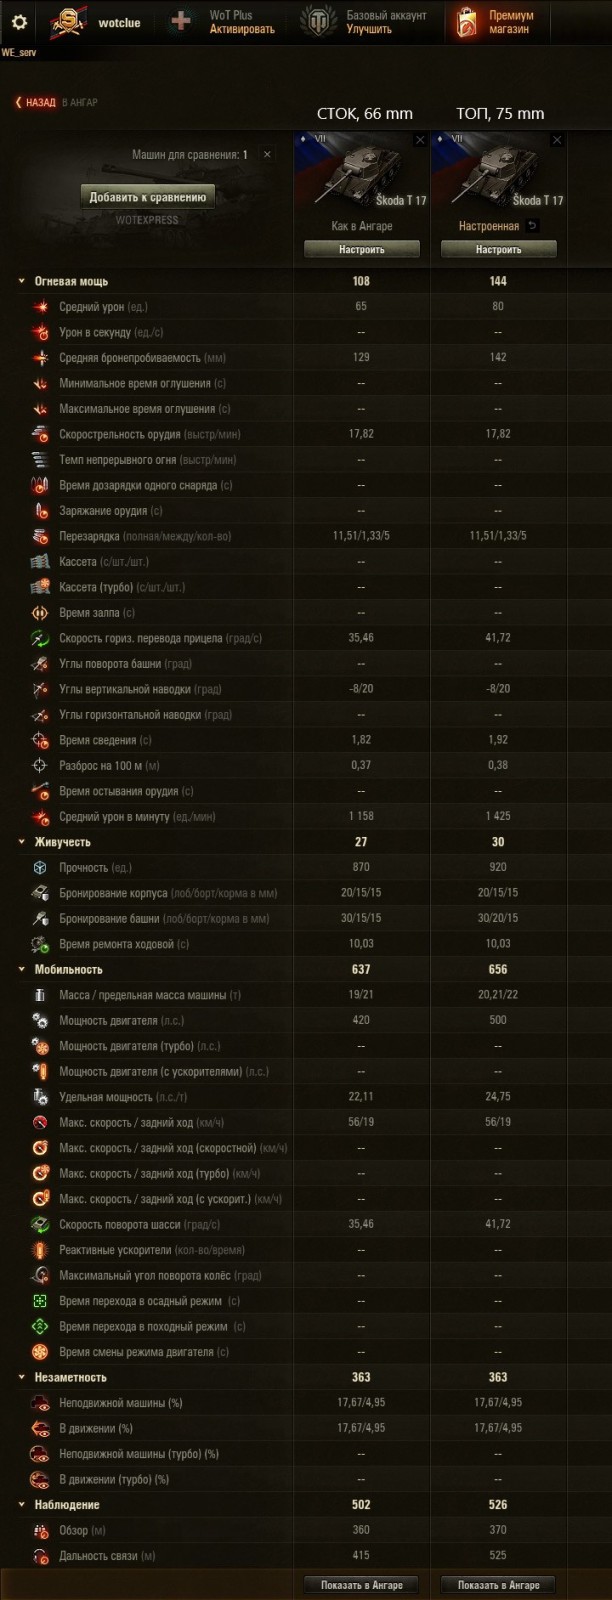This screenshot has width=612, height=1600.
Task: Click Настроить under the Как в Ангаре tank
Action: [x=361, y=250]
